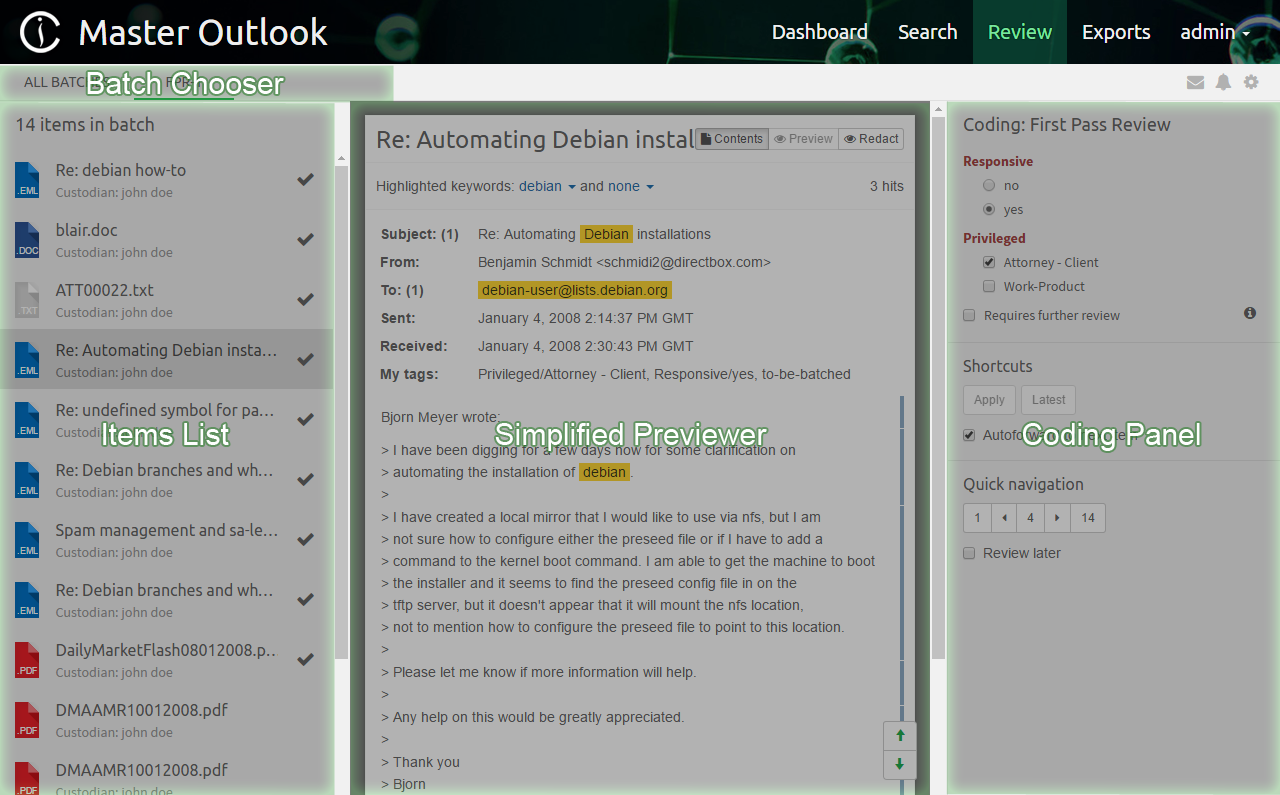This screenshot has height=795, width=1280.
Task: Switch to the Dashboard page
Action: coord(819,31)
